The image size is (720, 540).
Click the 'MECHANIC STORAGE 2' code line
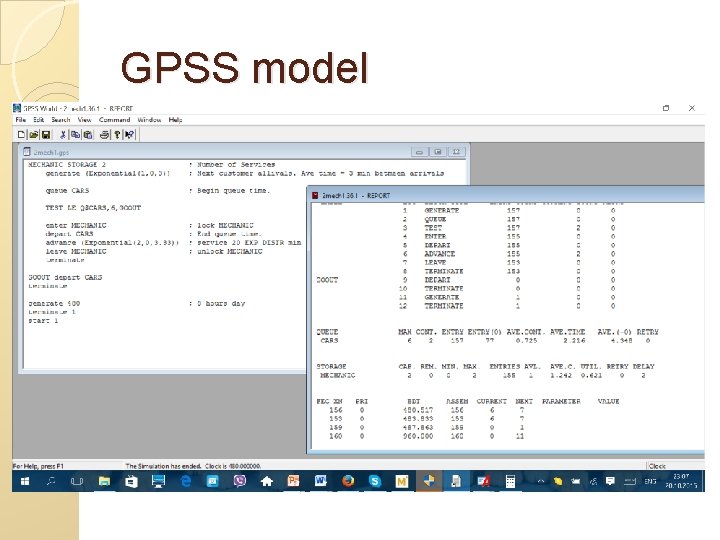67,164
